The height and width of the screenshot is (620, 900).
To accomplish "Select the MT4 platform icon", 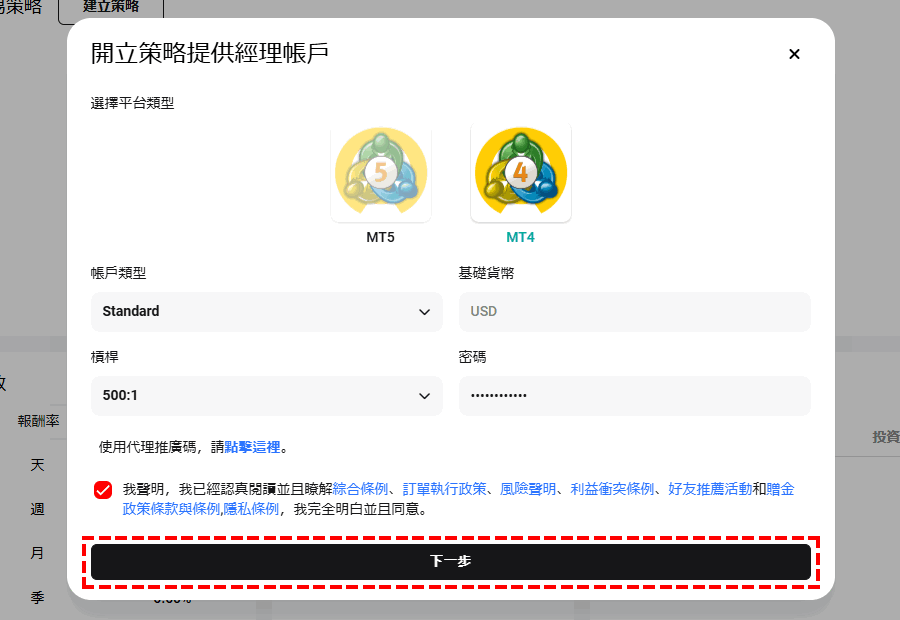I will click(521, 172).
